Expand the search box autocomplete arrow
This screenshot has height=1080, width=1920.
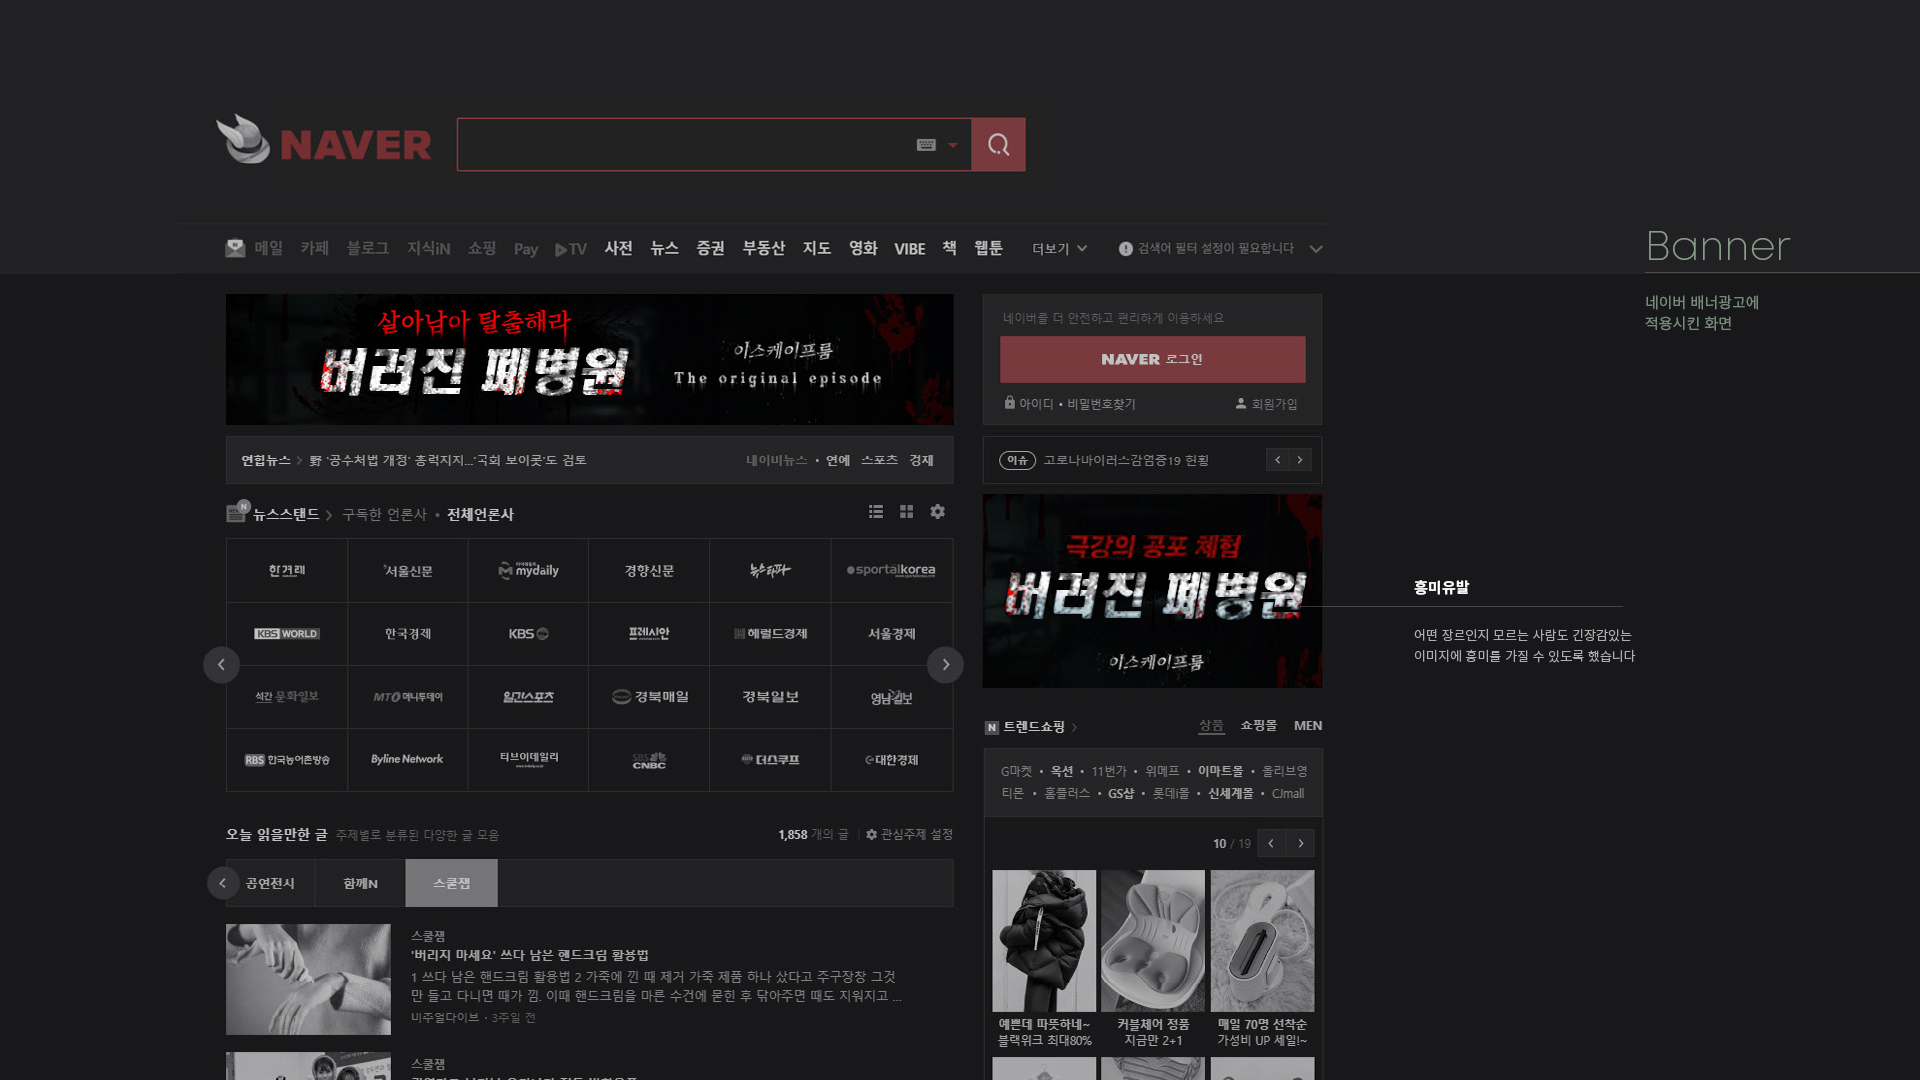(953, 145)
